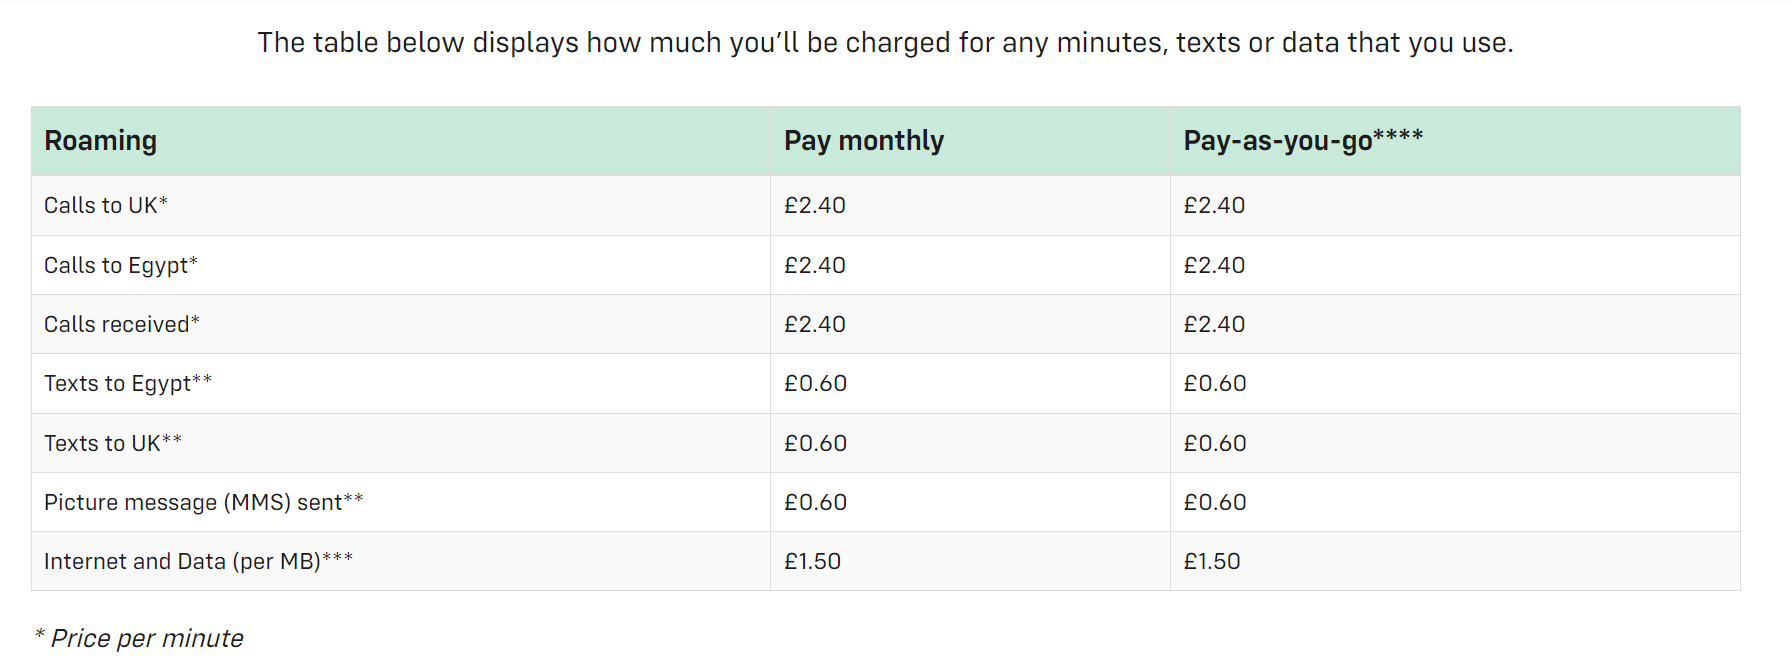The width and height of the screenshot is (1792, 661).
Task: Click the Pay-as-you-go column header
Action: click(1303, 140)
